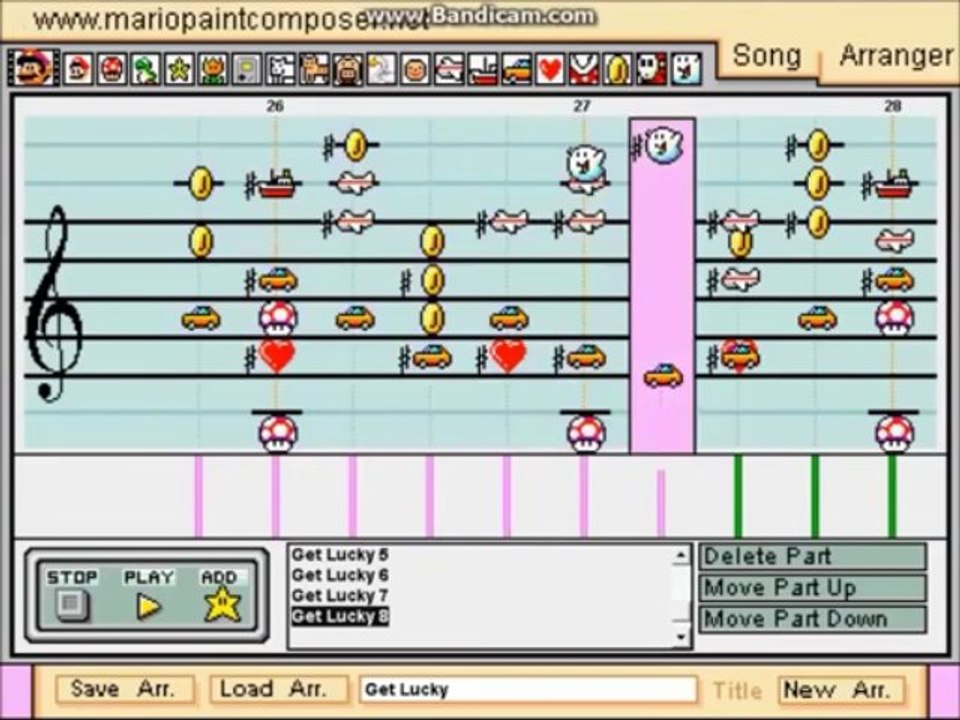Switch to the Song tab

[767, 56]
